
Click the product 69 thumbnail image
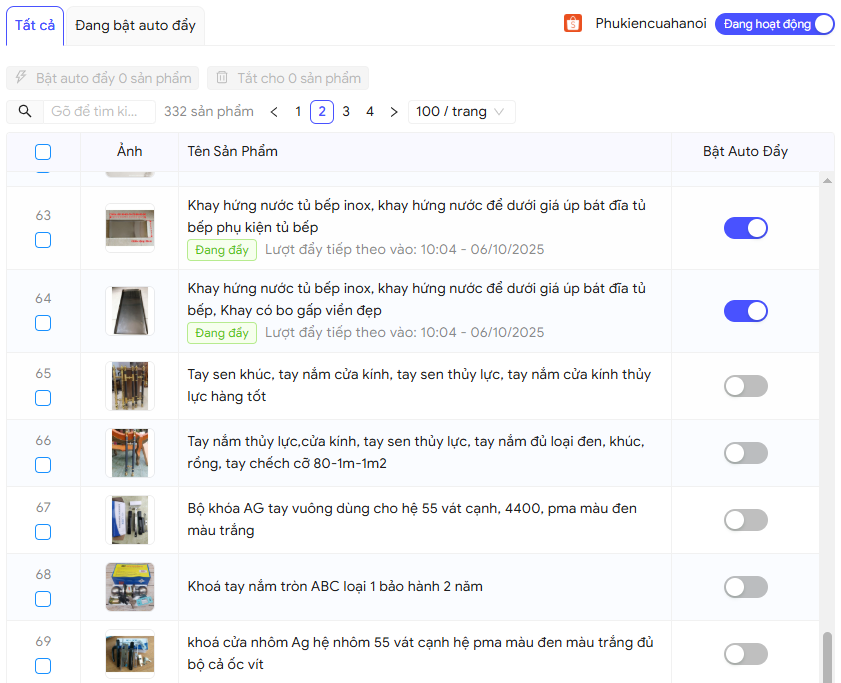pos(130,654)
